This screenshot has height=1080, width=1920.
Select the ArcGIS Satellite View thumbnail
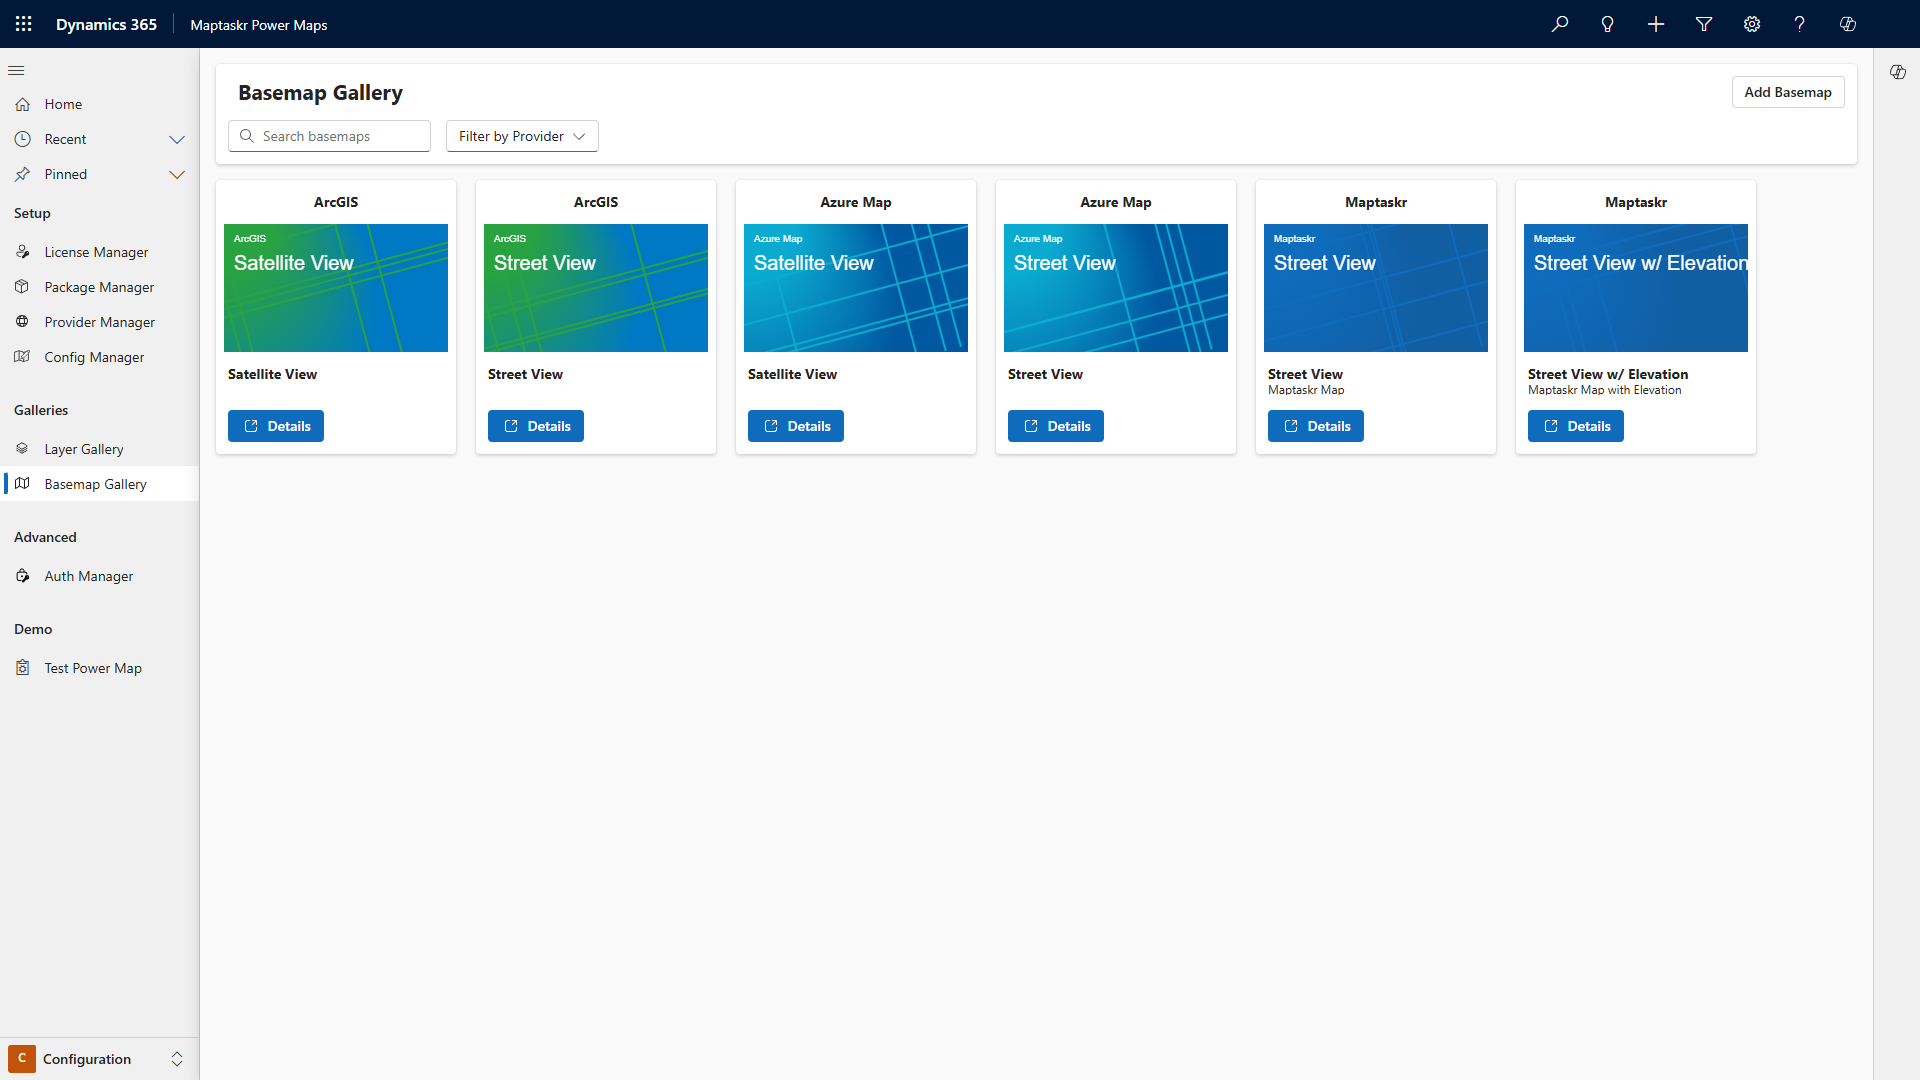[x=335, y=288]
